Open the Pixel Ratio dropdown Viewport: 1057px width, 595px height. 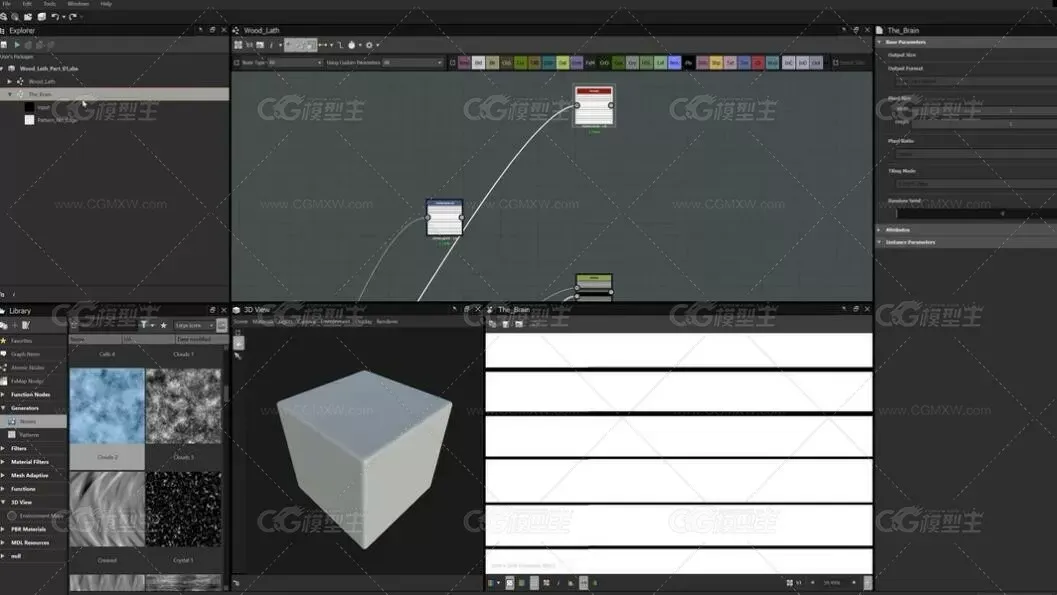[x=976, y=154]
